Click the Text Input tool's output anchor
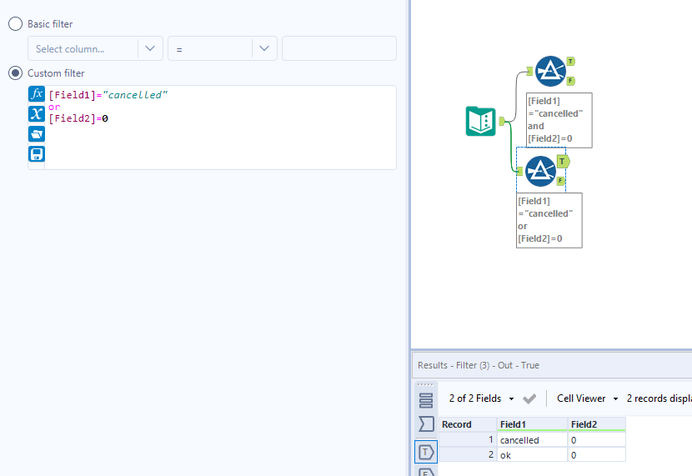The image size is (692, 476). click(502, 121)
